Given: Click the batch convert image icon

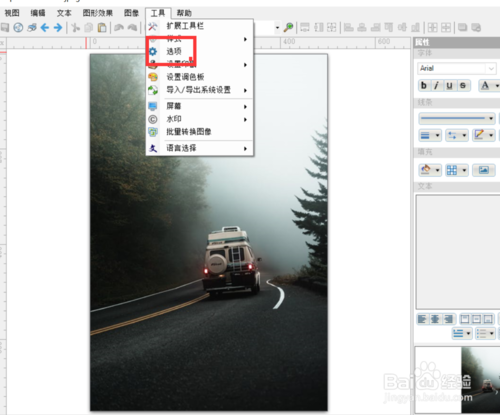Looking at the screenshot, I should 153,132.
